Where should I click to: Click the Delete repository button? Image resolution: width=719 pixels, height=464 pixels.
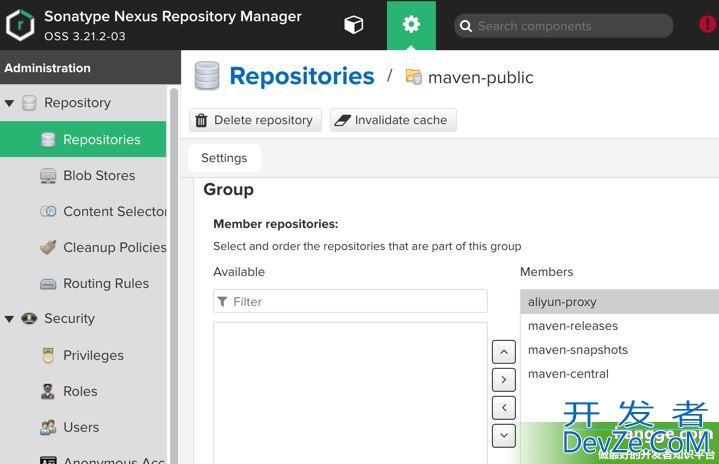click(255, 120)
